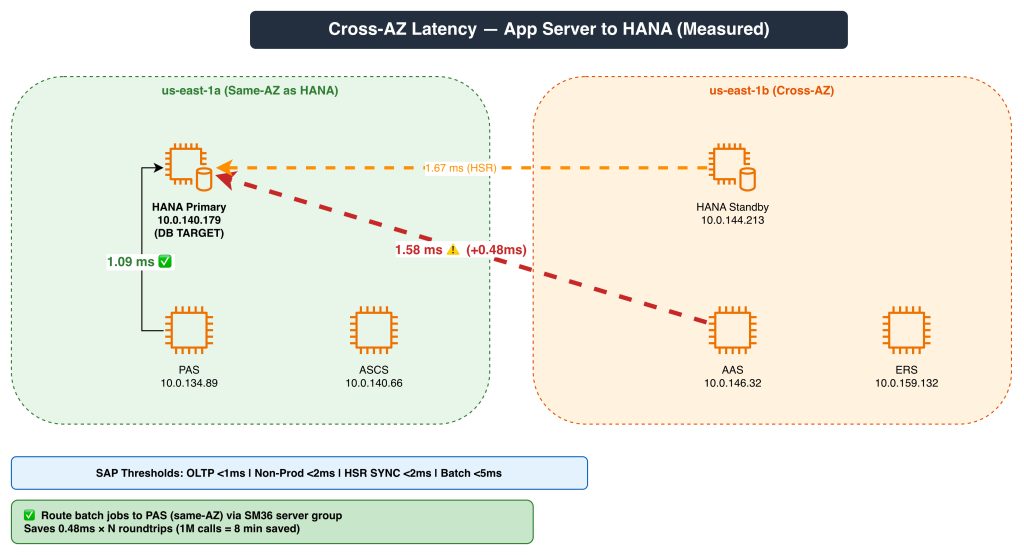Click the 'SAP Thresholds' blue info box
This screenshot has width=1024, height=555.
pyautogui.click(x=299, y=473)
